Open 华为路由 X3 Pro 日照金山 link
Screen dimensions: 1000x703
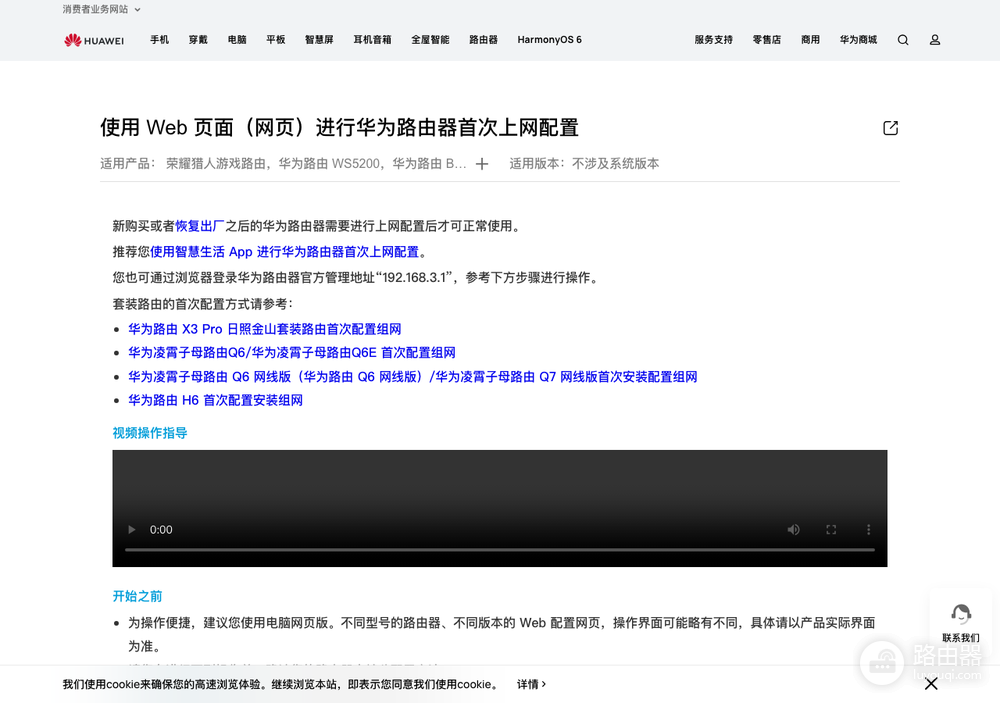click(x=265, y=329)
